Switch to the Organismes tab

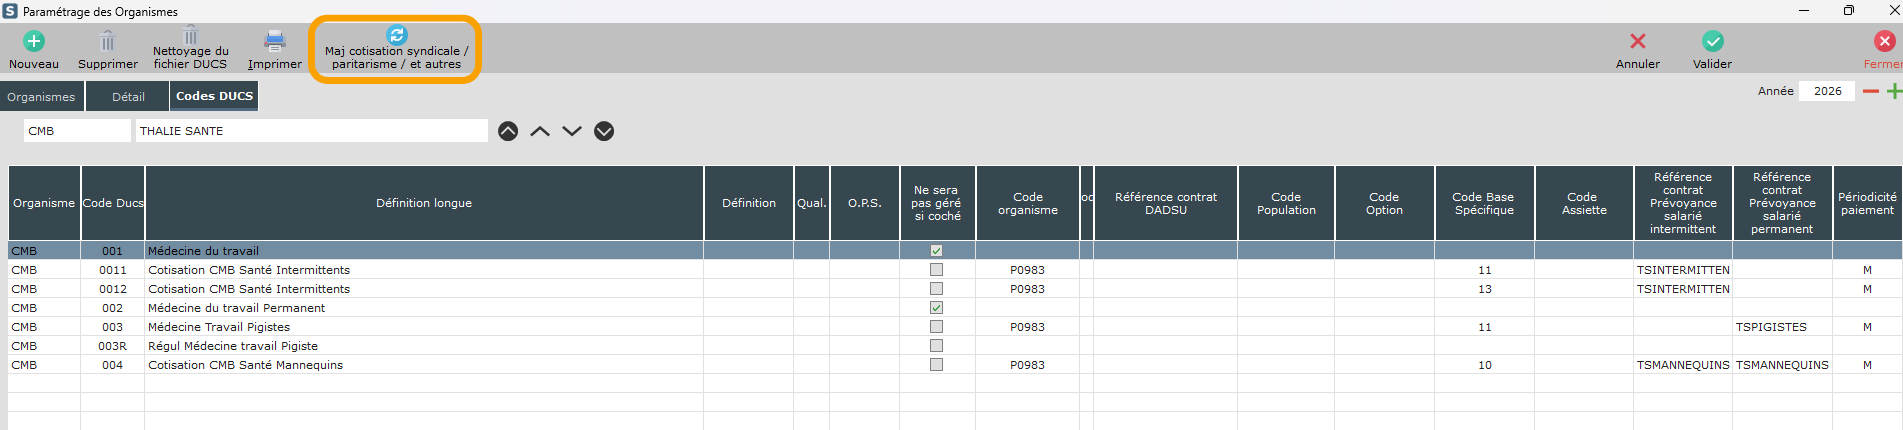click(41, 97)
